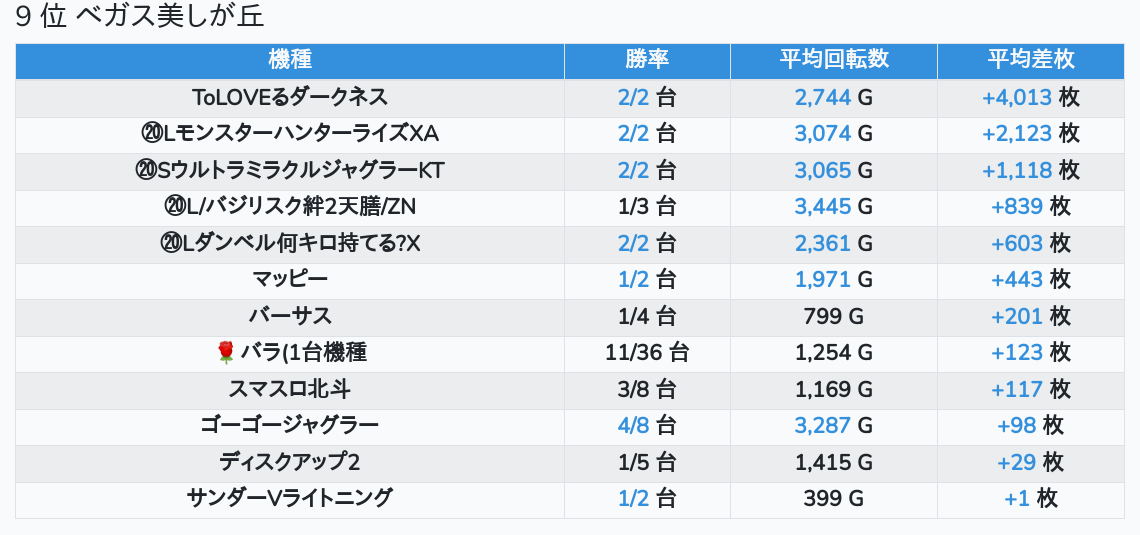Sort by the 平均回転数 column header
Viewport: 1140px width, 535px height.
pos(833,60)
